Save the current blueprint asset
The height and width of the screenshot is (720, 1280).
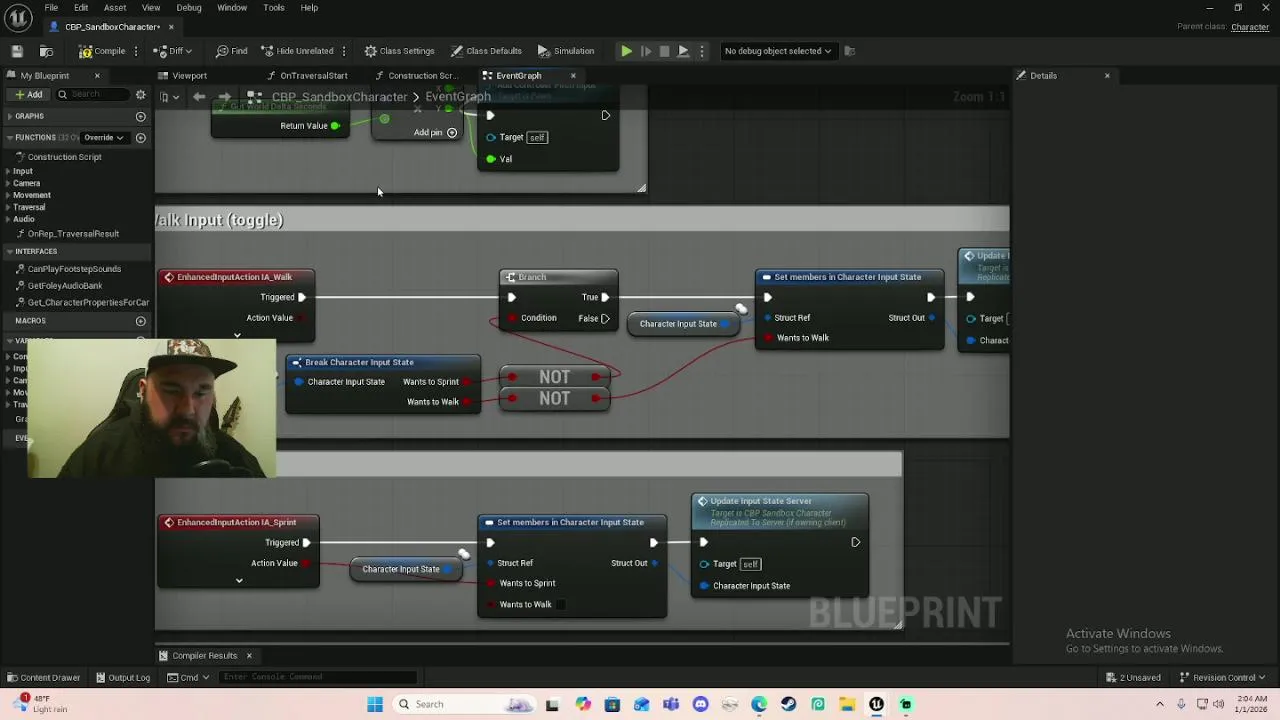pos(17,51)
